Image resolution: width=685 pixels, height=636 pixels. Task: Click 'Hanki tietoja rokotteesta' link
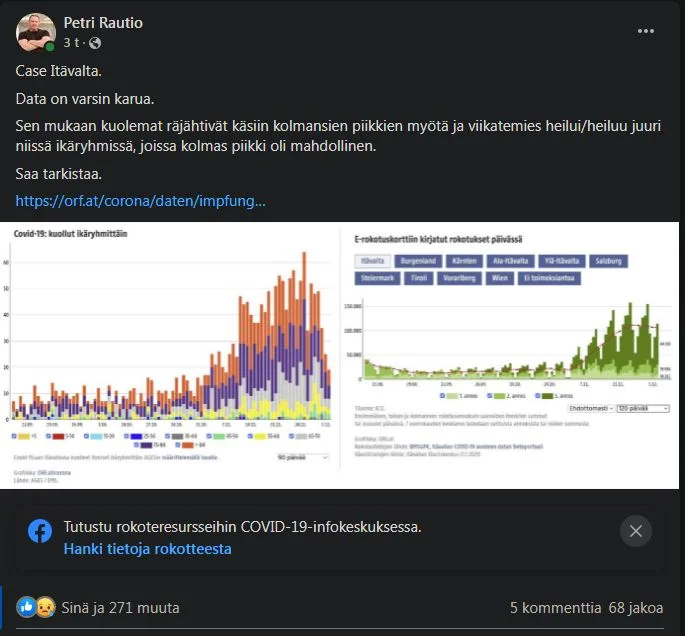pos(147,549)
